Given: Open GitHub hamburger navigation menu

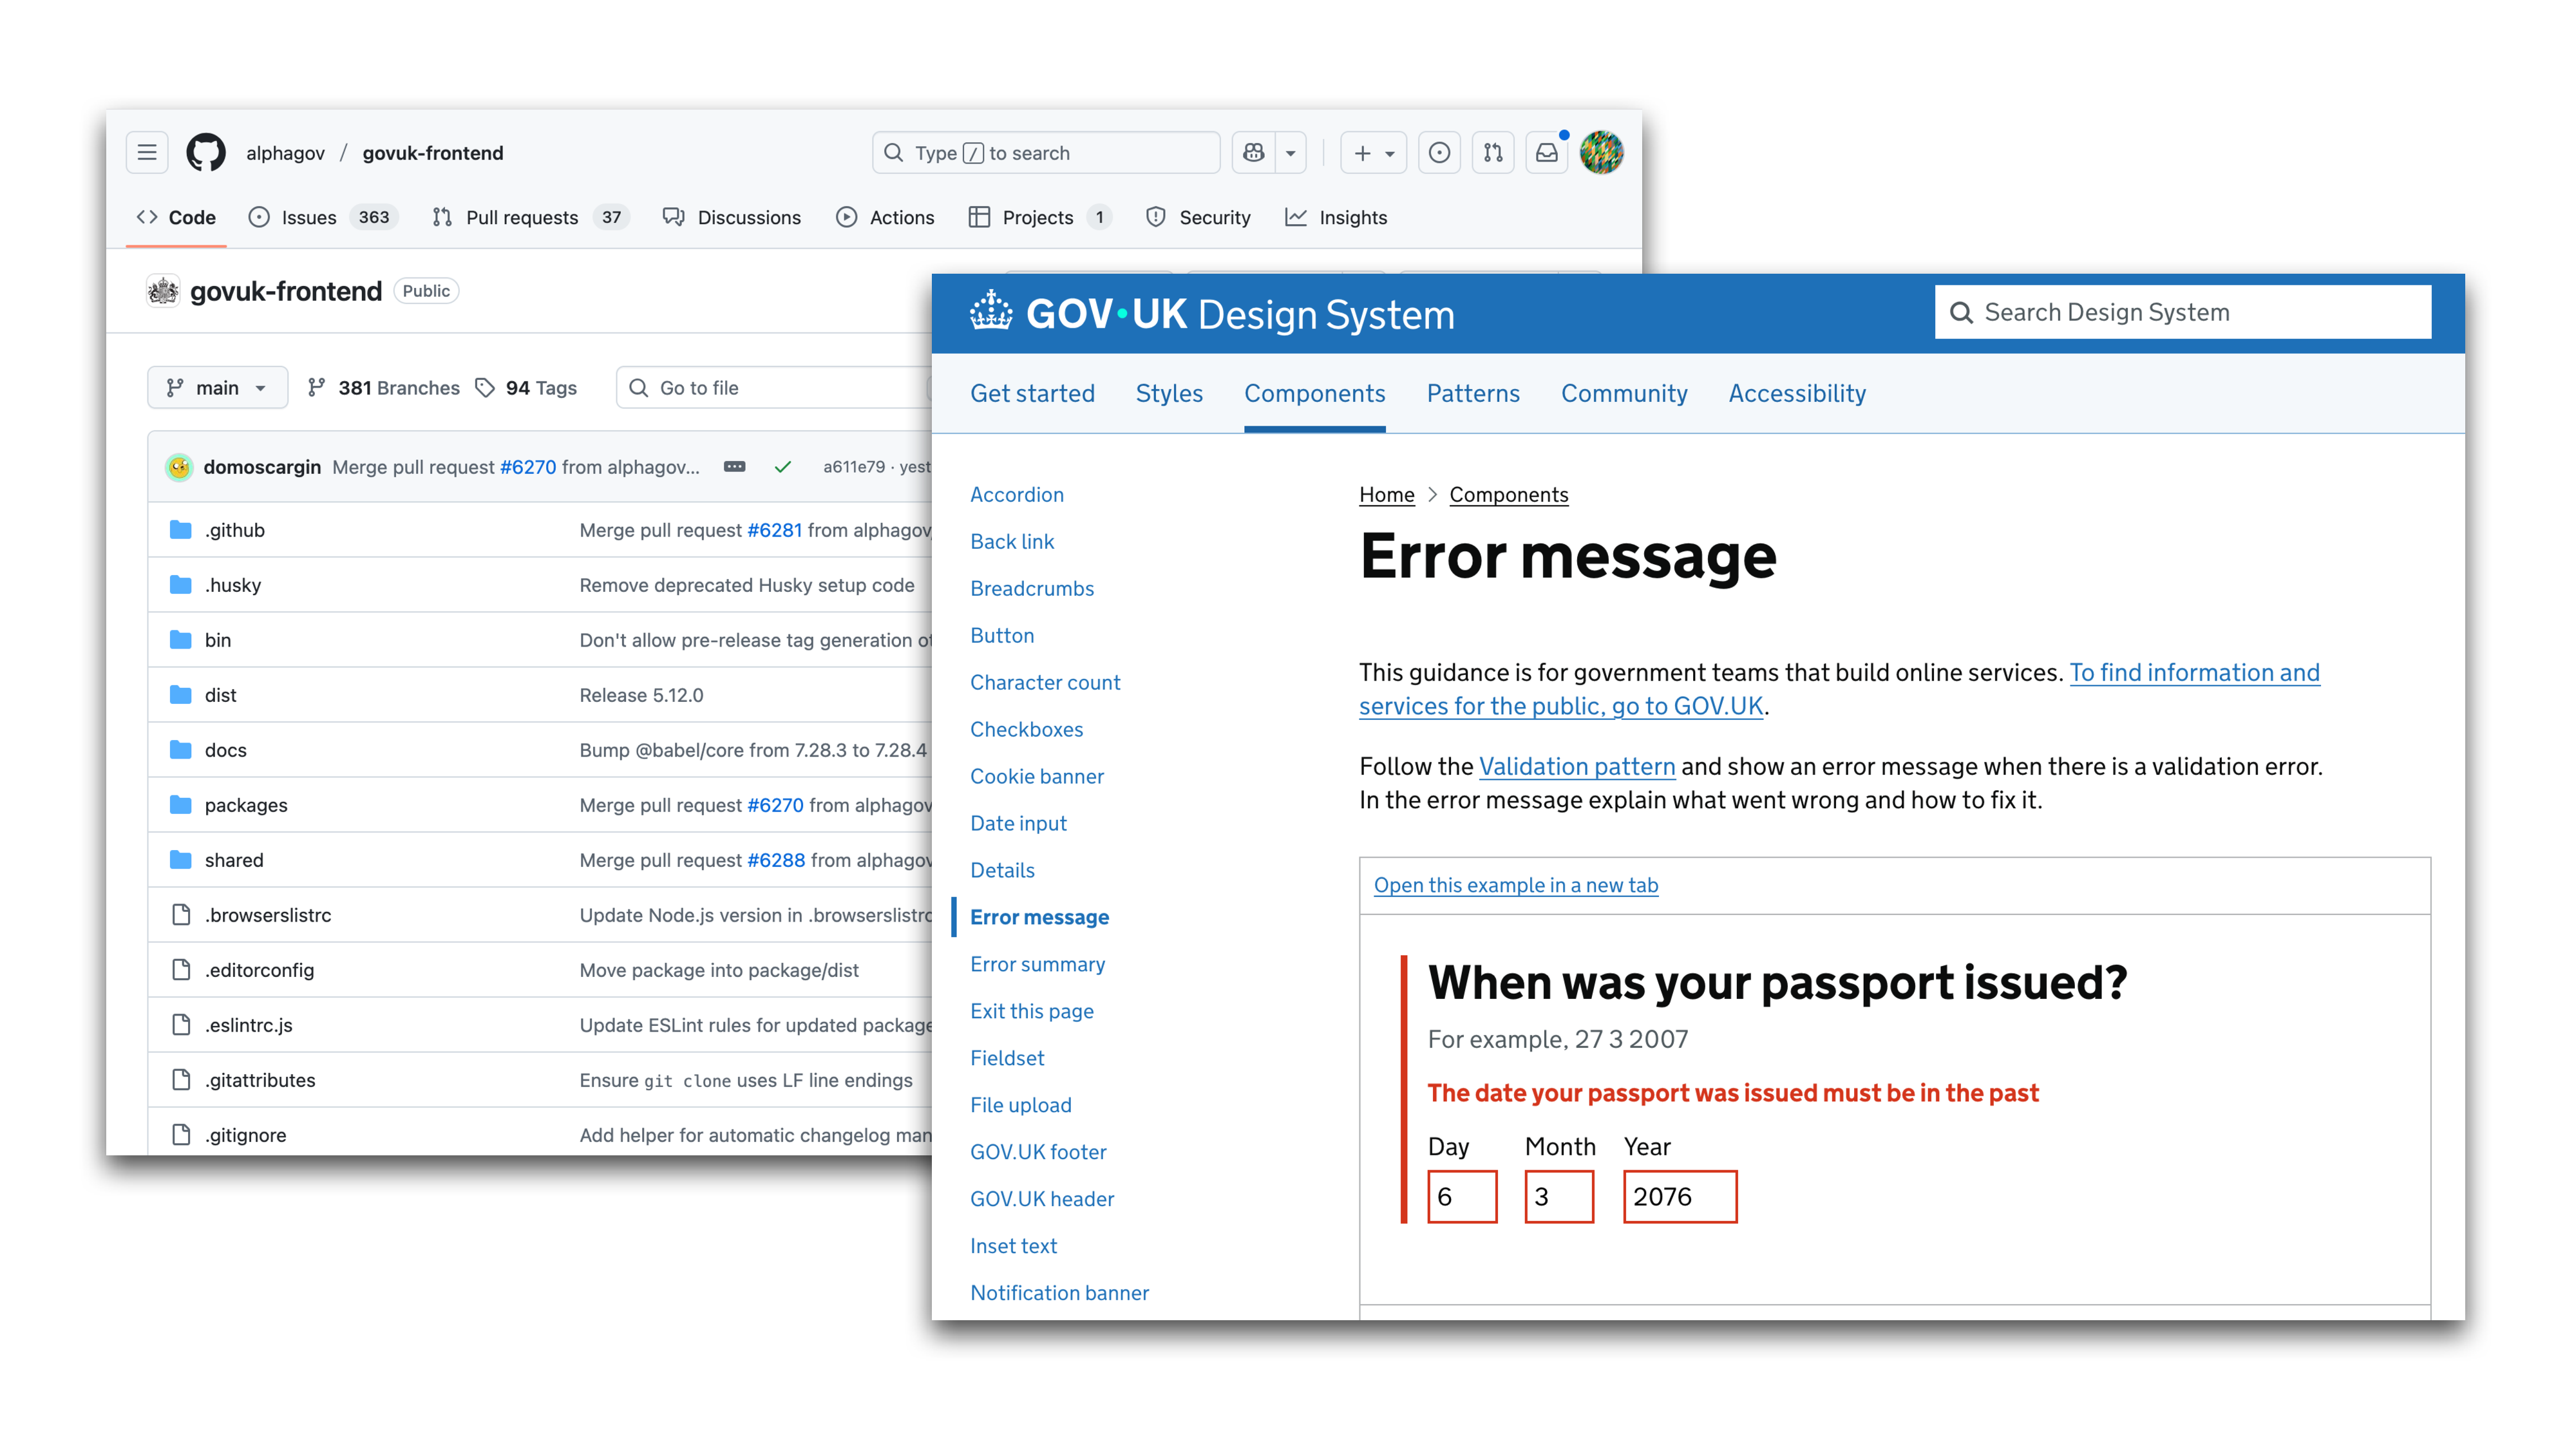Looking at the screenshot, I should pos(147,153).
